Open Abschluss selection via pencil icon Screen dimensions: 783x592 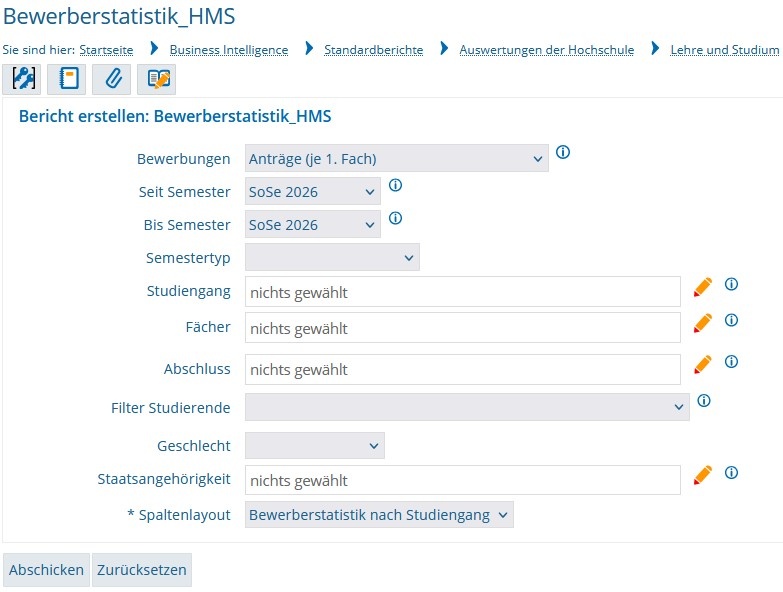703,365
